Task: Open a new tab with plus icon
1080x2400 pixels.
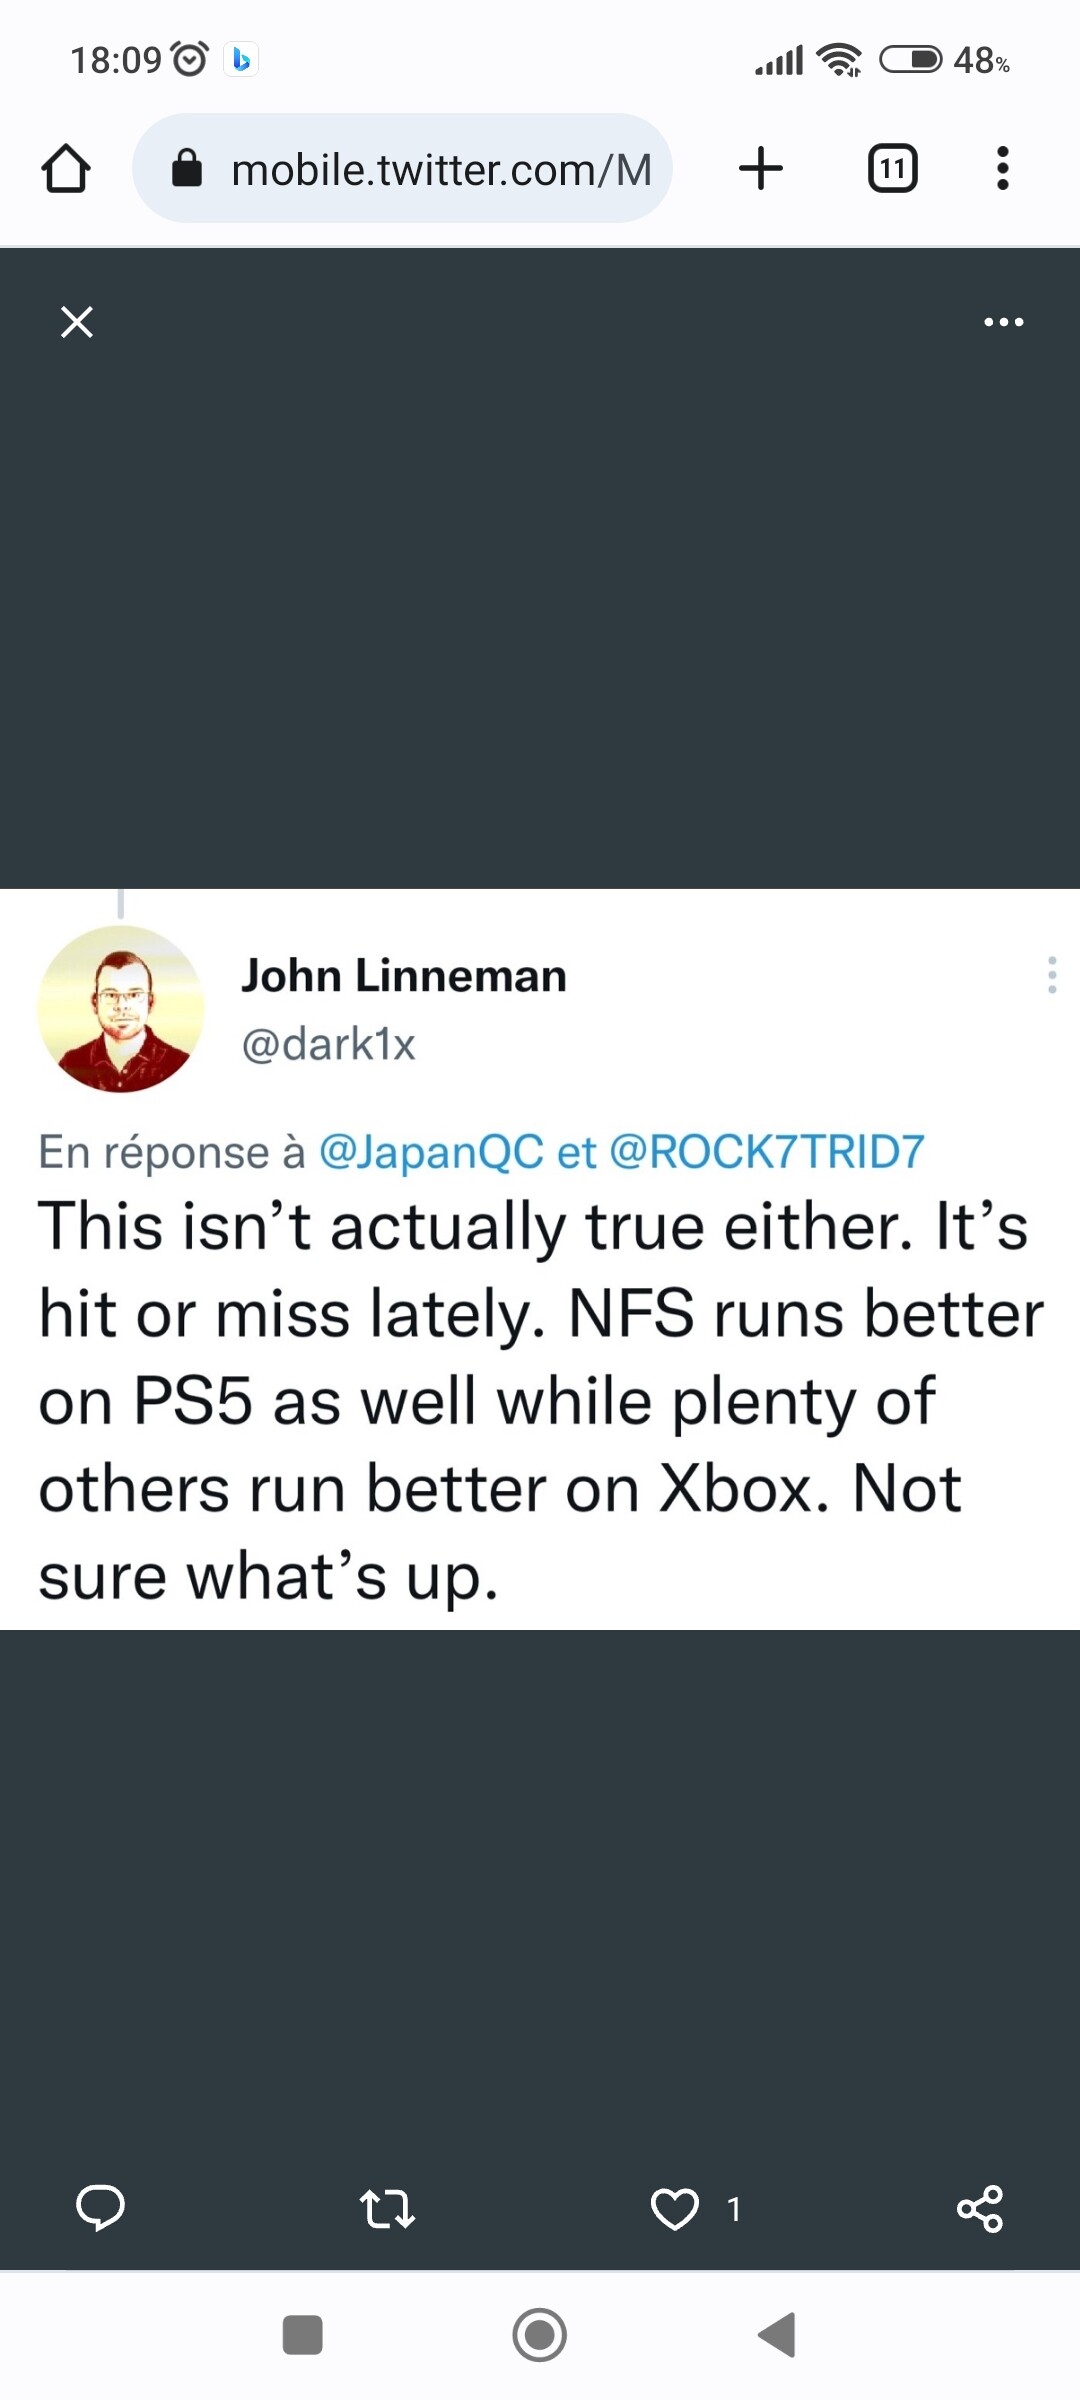Action: [x=760, y=168]
